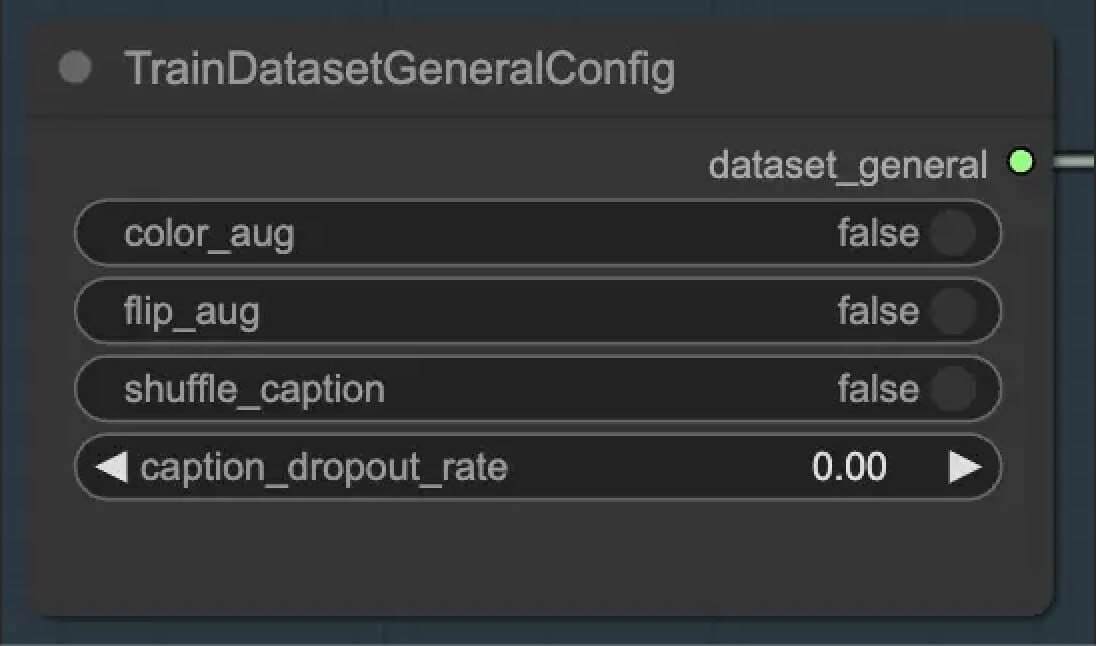
Task: Click the flip_aug label text
Action: [x=191, y=311]
